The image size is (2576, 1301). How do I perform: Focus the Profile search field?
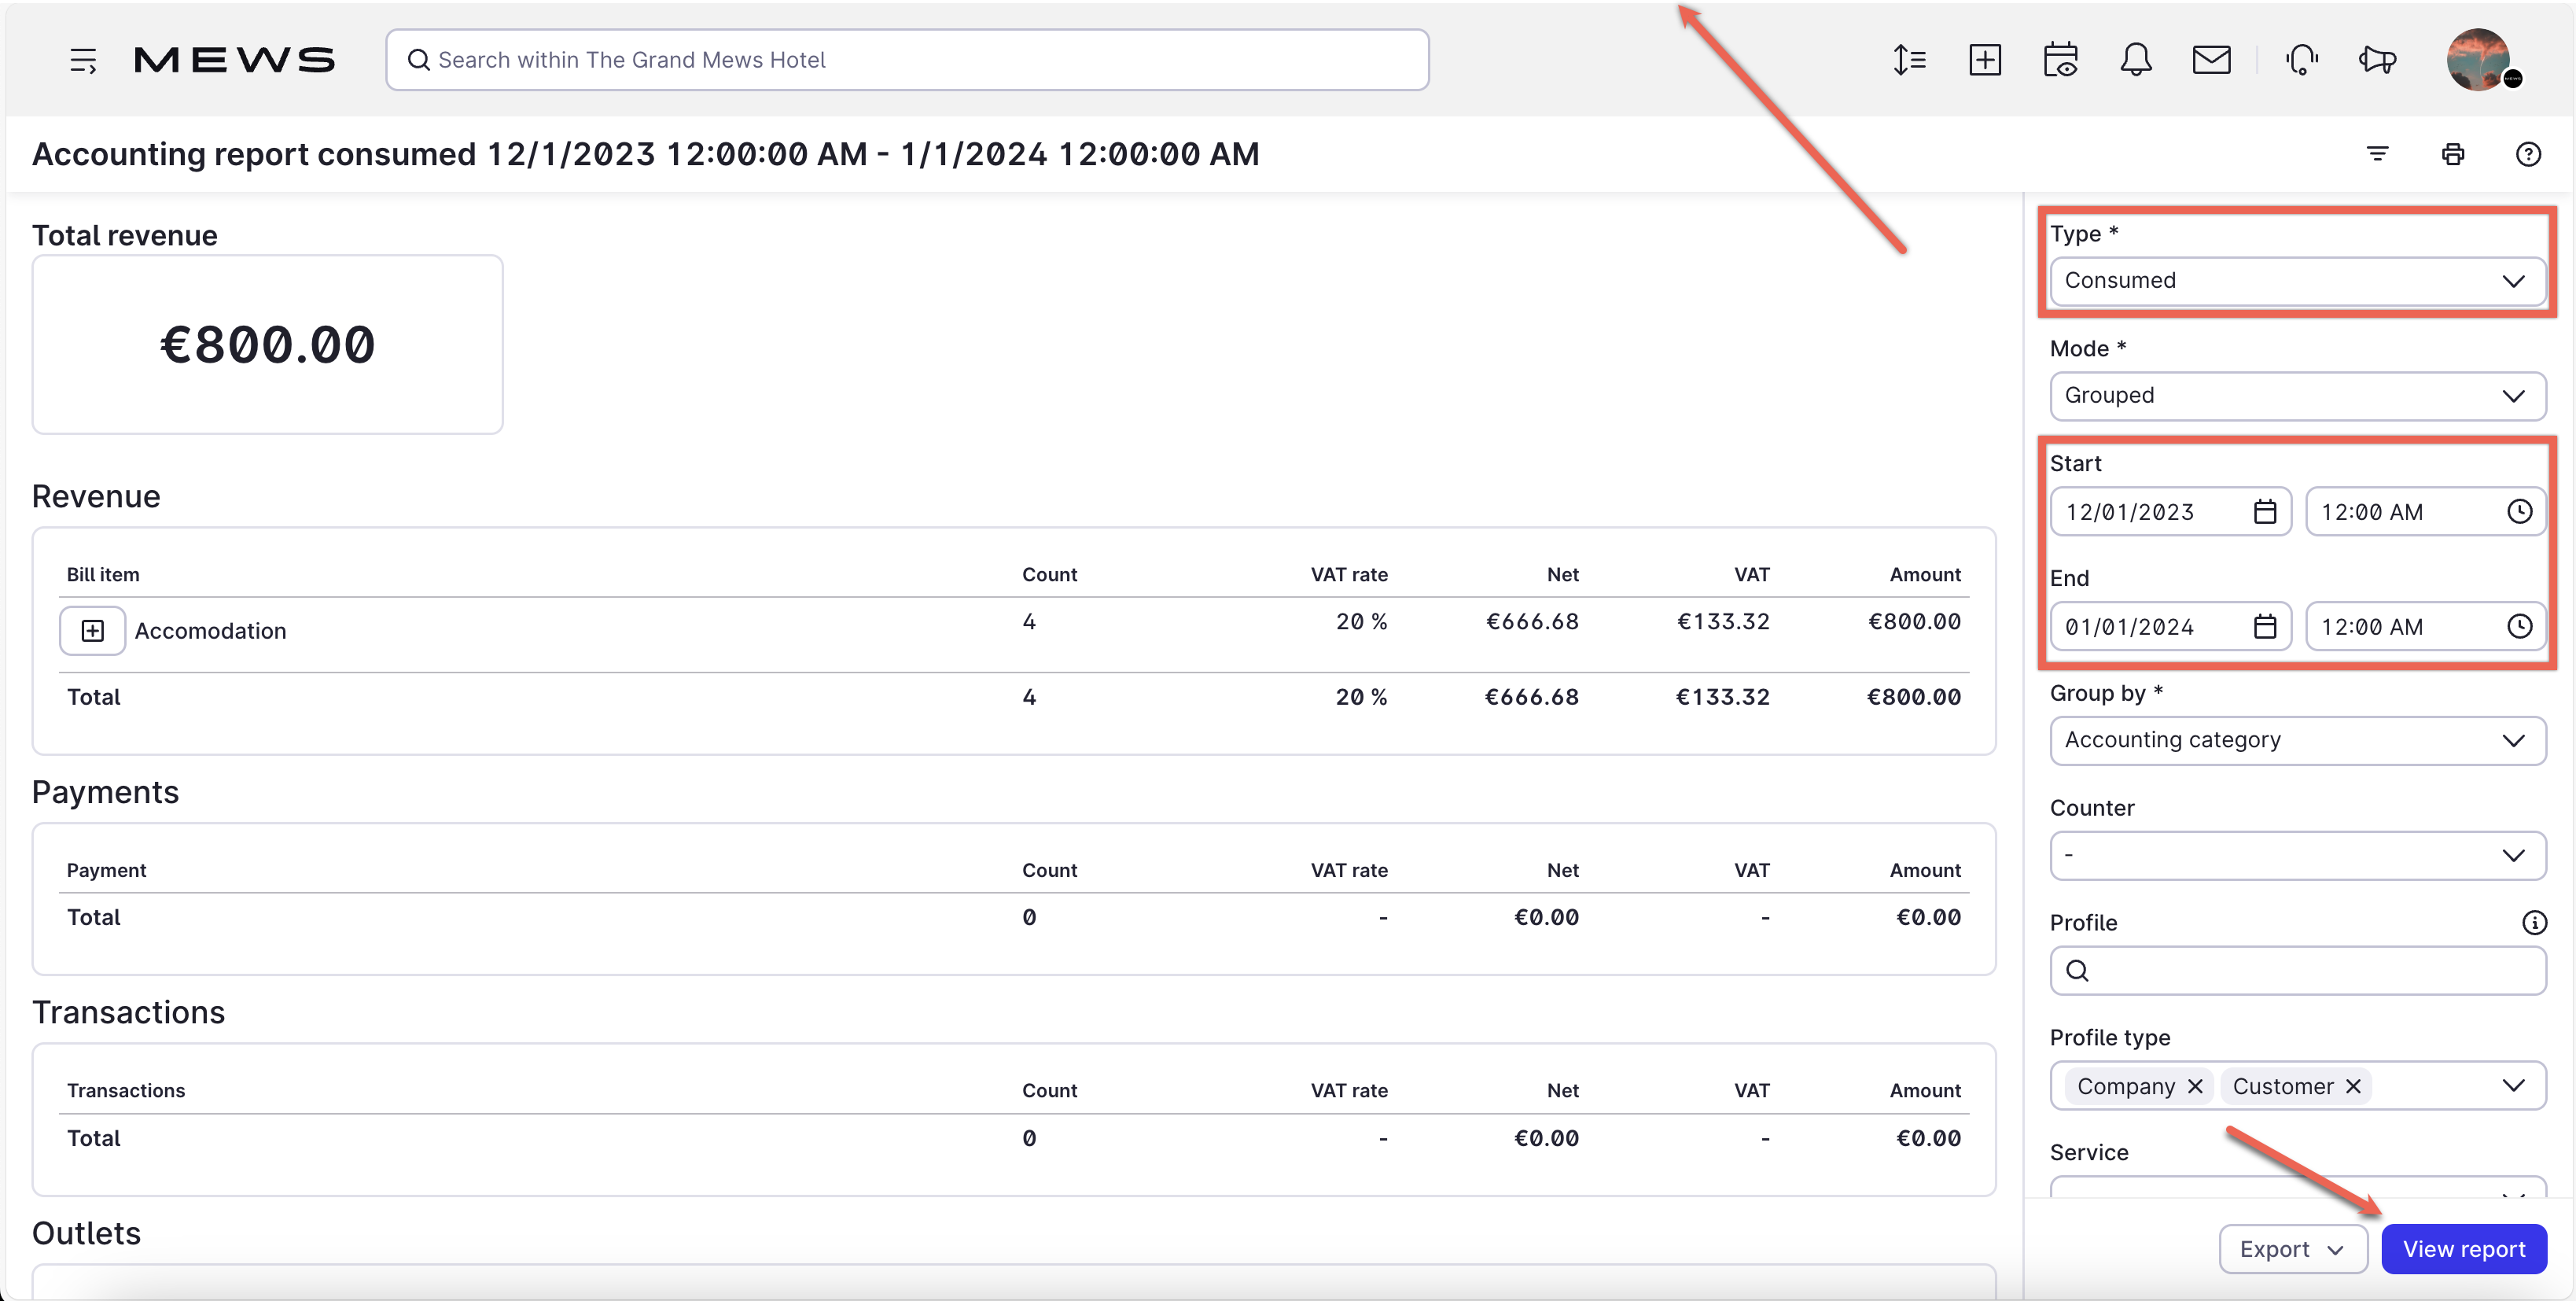click(x=2297, y=971)
